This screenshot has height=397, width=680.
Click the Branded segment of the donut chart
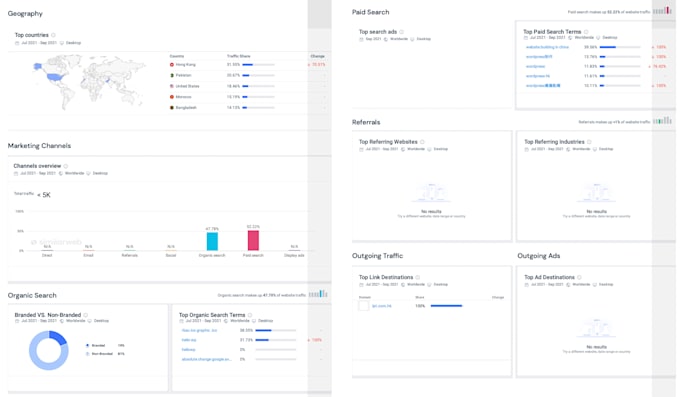point(59,337)
